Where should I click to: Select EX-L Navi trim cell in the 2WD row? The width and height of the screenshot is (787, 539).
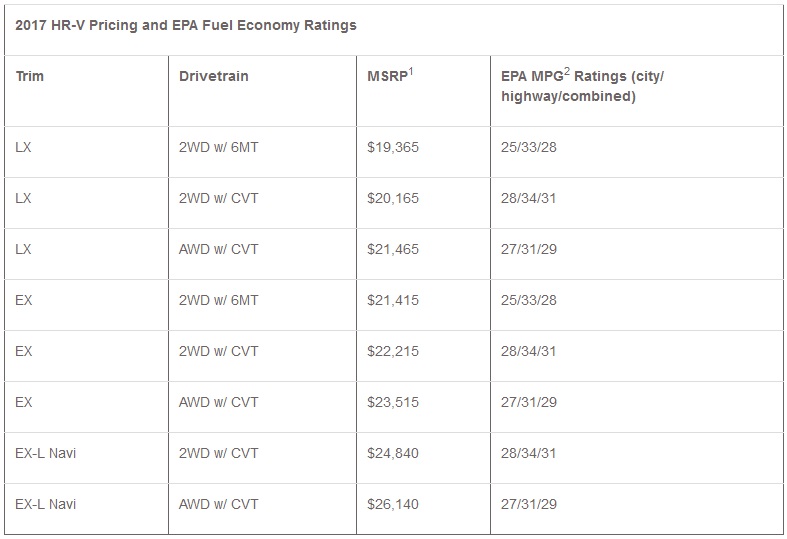(x=46, y=453)
